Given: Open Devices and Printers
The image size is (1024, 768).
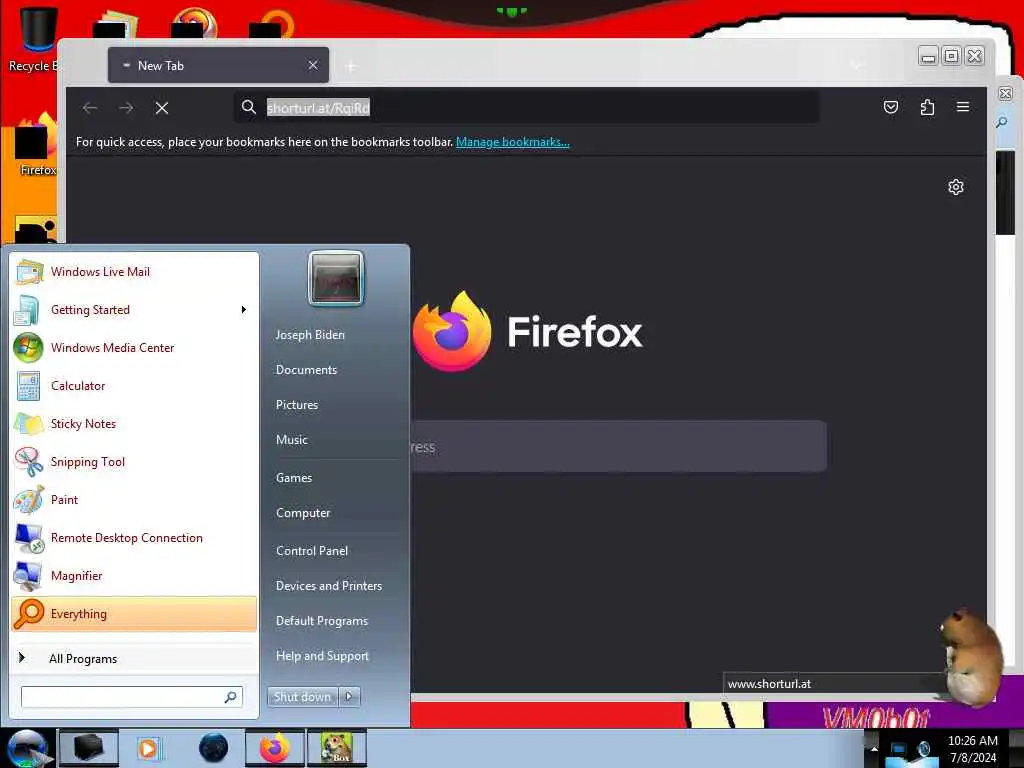Looking at the screenshot, I should [328, 586].
